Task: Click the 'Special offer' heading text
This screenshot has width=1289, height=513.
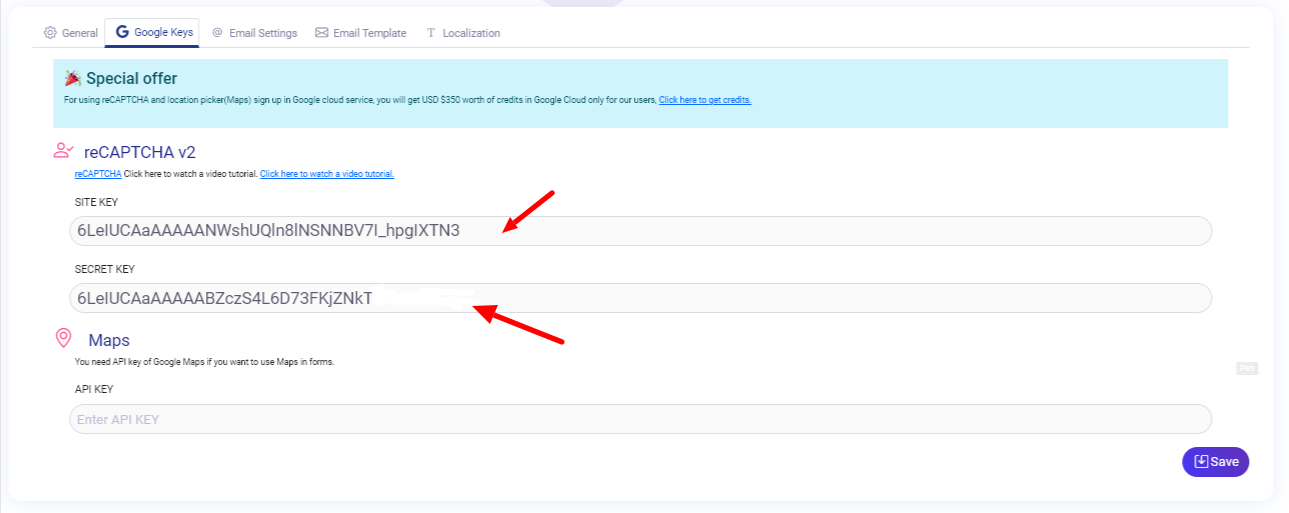Action: click(x=131, y=78)
